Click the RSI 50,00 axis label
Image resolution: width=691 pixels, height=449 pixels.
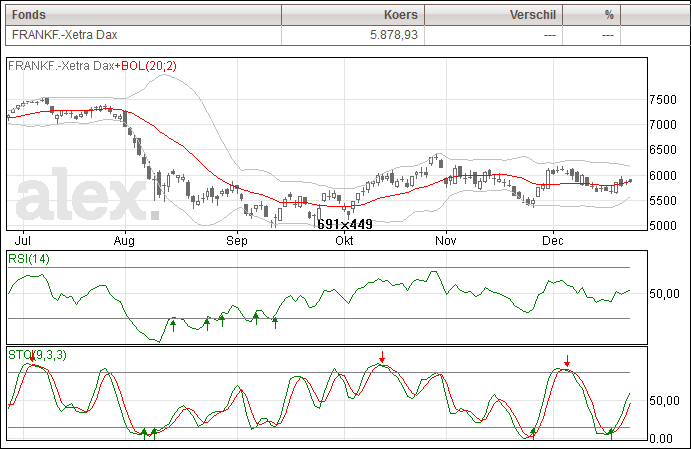(x=665, y=293)
